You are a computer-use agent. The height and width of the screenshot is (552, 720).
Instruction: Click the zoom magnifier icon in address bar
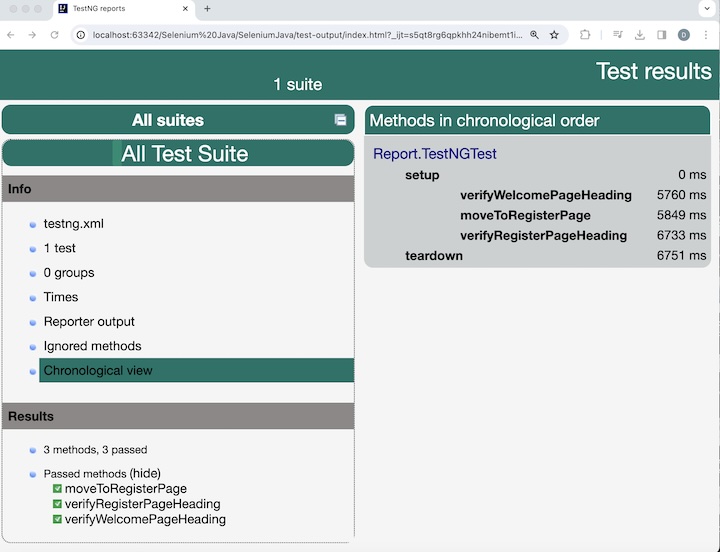pos(534,35)
